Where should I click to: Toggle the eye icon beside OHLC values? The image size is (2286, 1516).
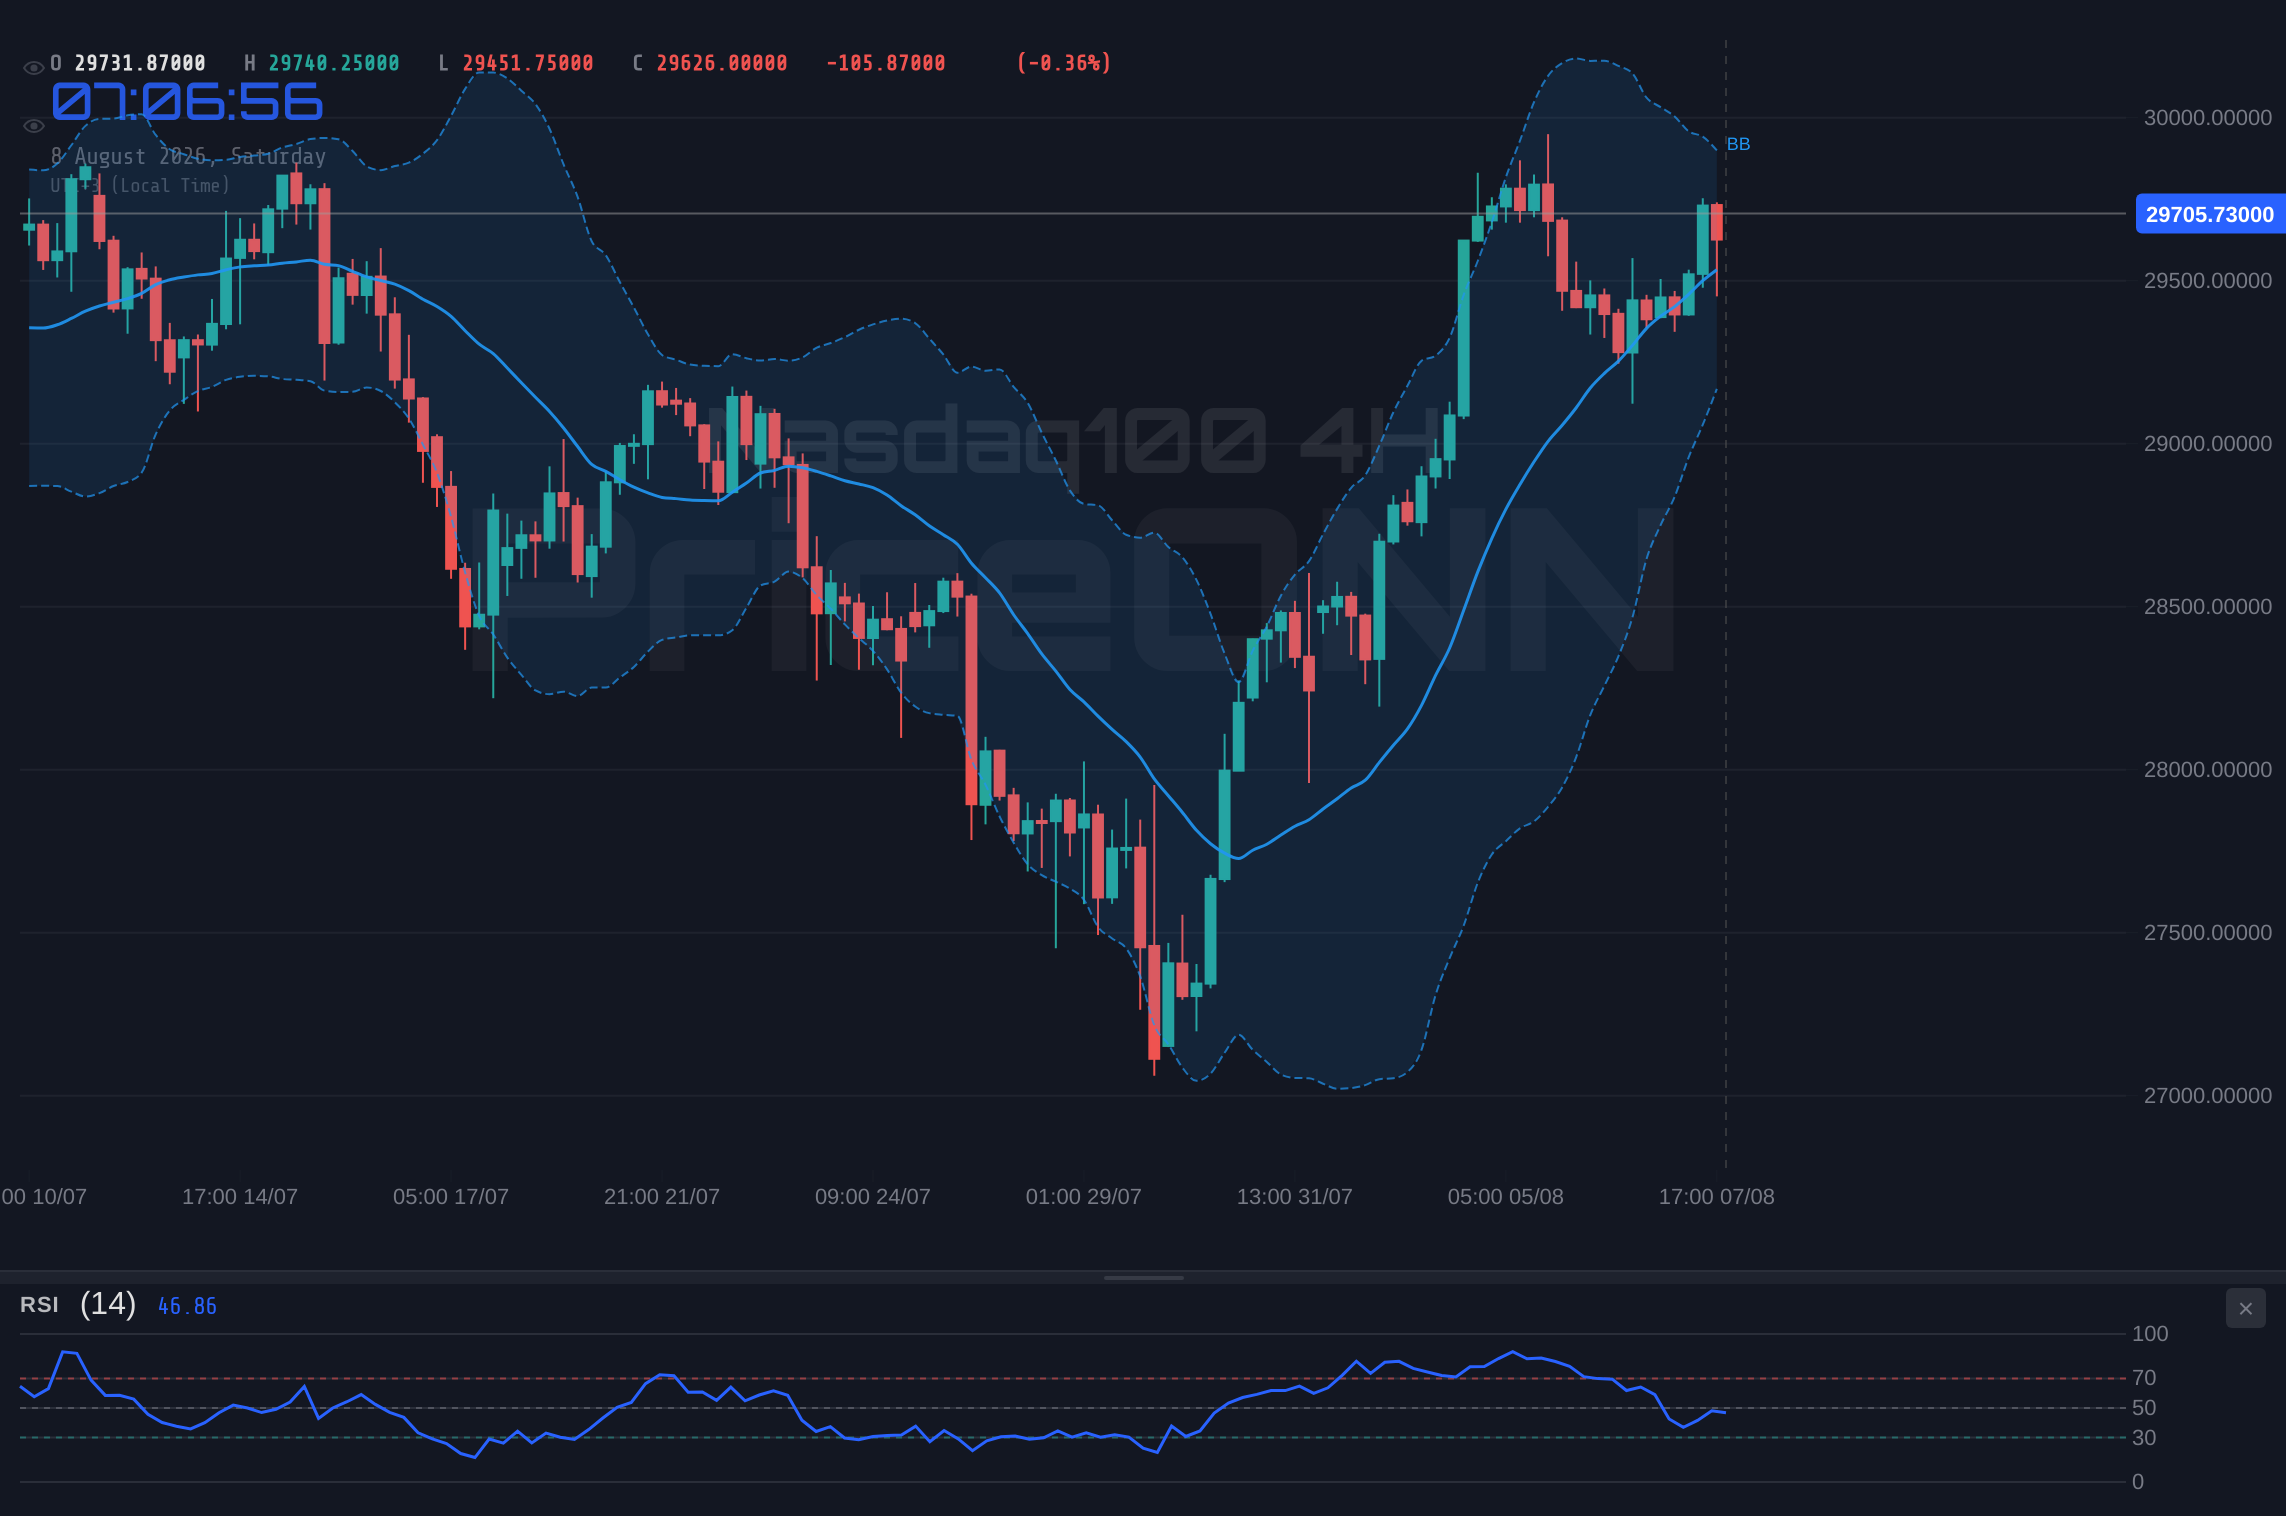tap(33, 68)
